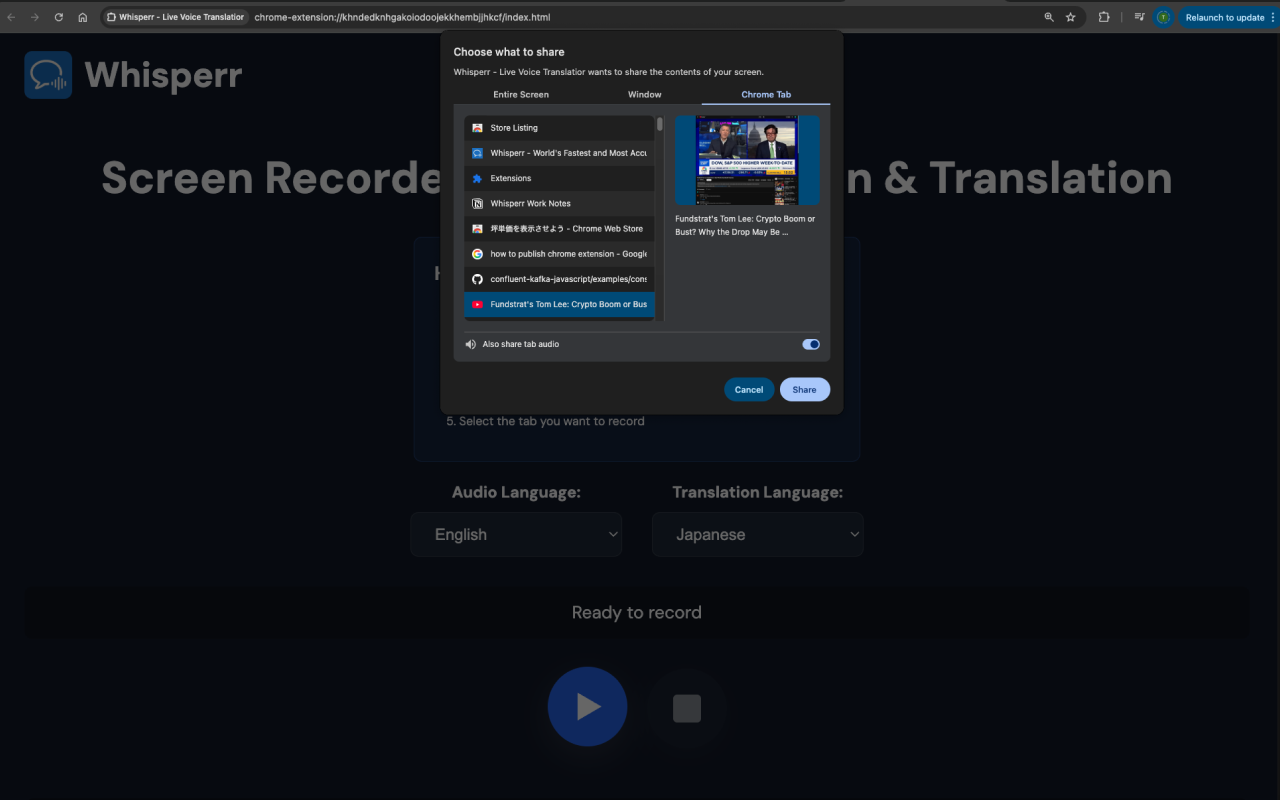This screenshot has width=1280, height=800.
Task: Click the browser Forward arrow
Action: [35, 17]
